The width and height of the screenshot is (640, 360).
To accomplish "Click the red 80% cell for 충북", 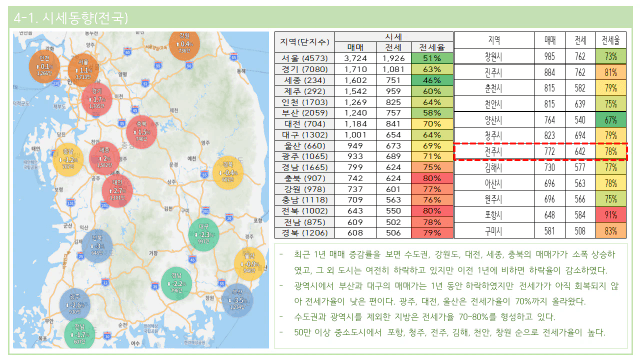I will pos(432,178).
